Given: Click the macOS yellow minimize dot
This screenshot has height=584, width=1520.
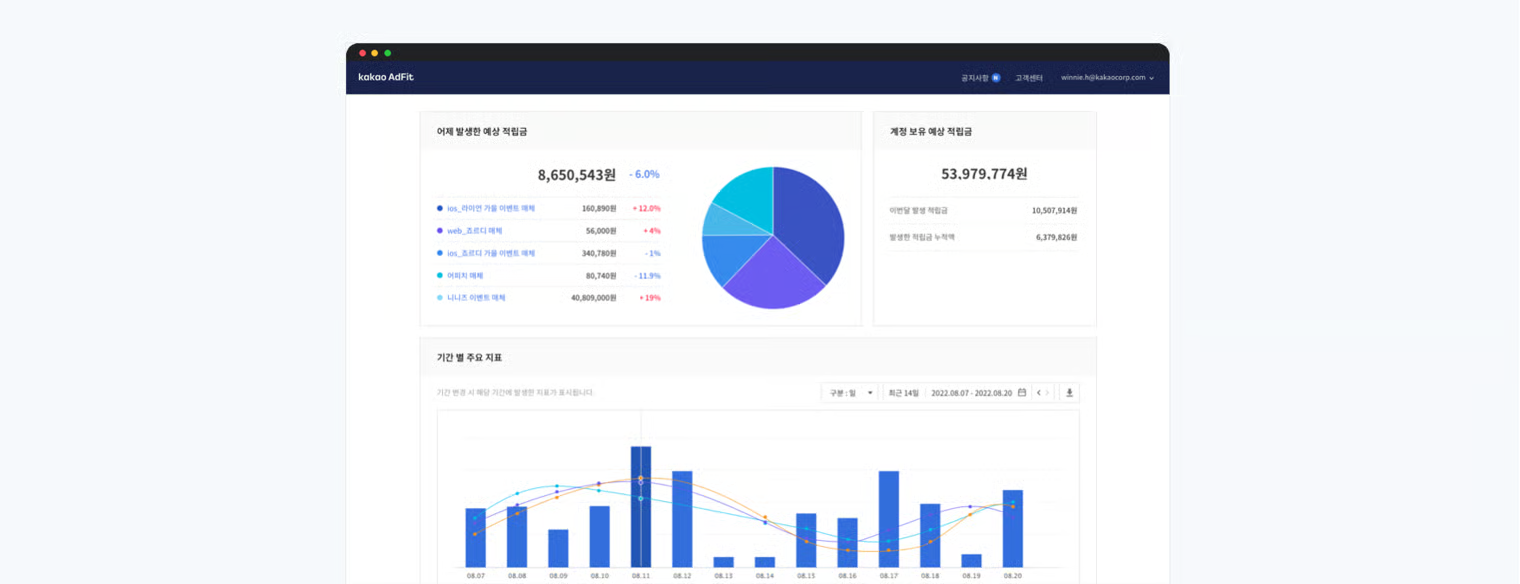Looking at the screenshot, I should tap(375, 53).
